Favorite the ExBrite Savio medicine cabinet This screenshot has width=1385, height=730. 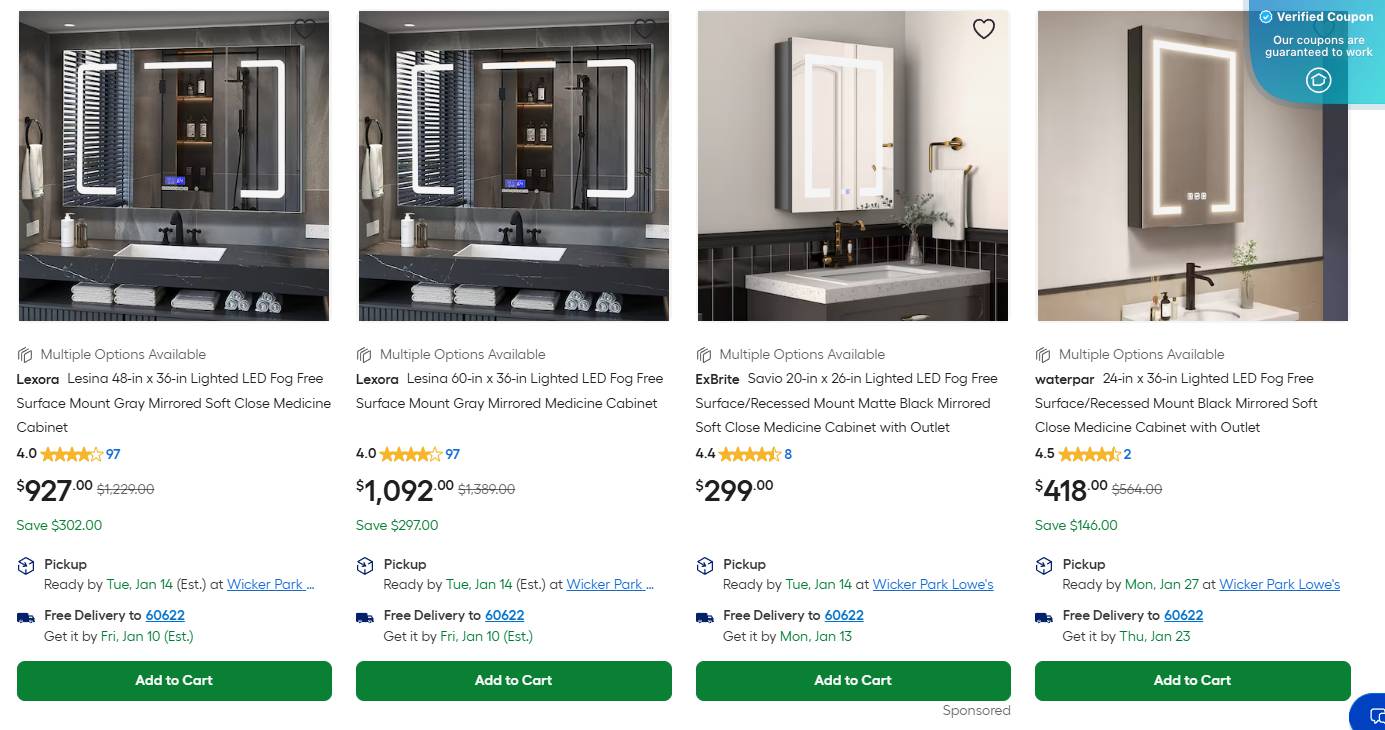tap(983, 29)
